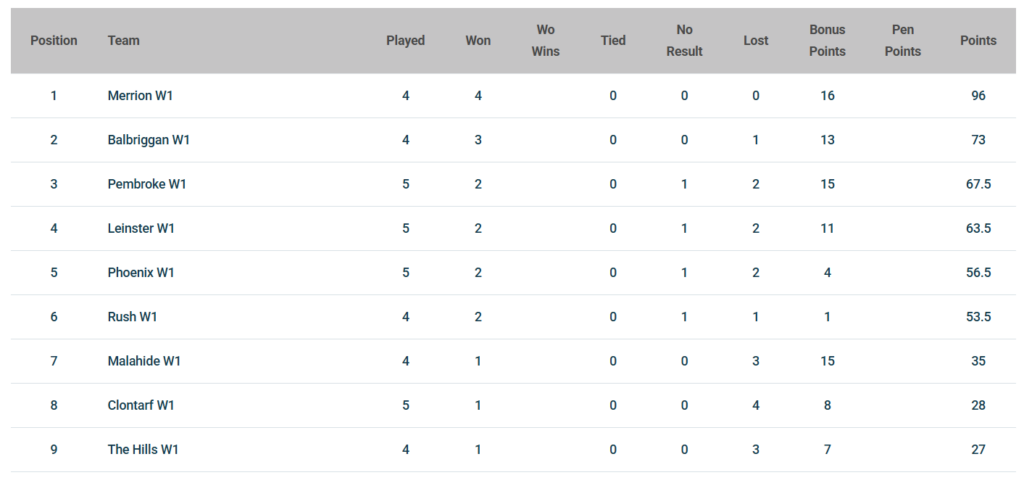Viewport: 1024px width, 483px height.
Task: Click Merrion W1's 96 points value
Action: click(978, 96)
